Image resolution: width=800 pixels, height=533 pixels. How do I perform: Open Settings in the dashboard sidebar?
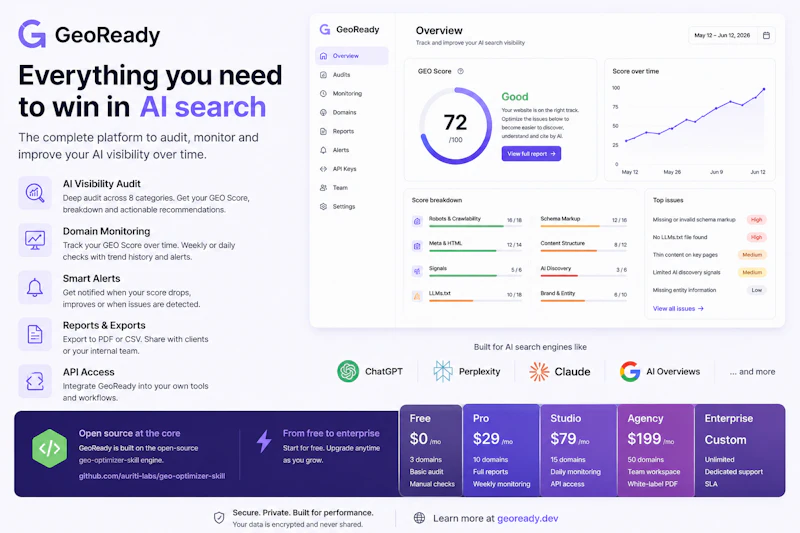pos(352,207)
